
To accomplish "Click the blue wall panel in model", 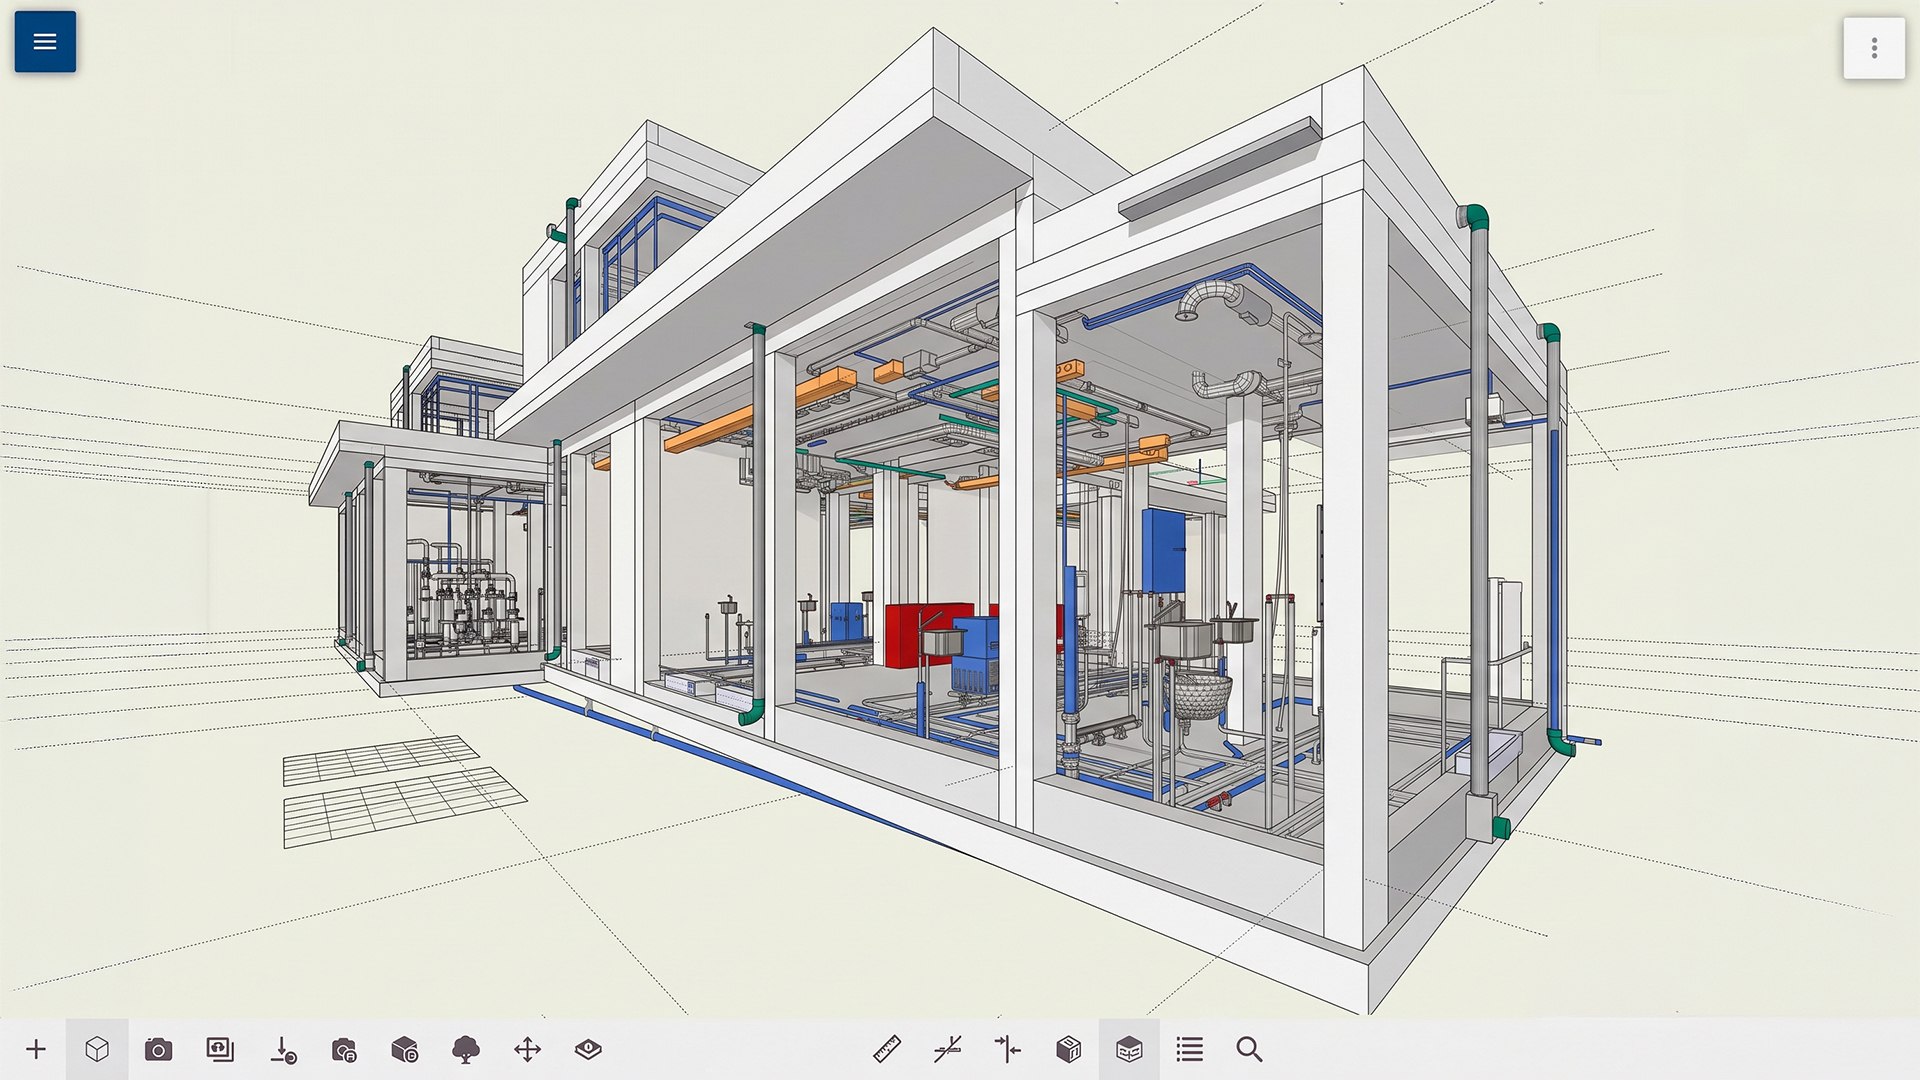I will (x=1163, y=551).
